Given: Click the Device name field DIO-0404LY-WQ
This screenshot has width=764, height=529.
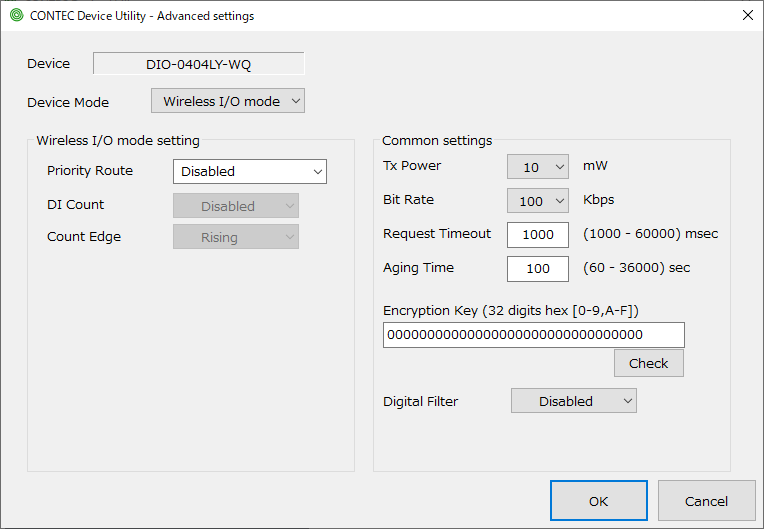Looking at the screenshot, I should coord(198,64).
